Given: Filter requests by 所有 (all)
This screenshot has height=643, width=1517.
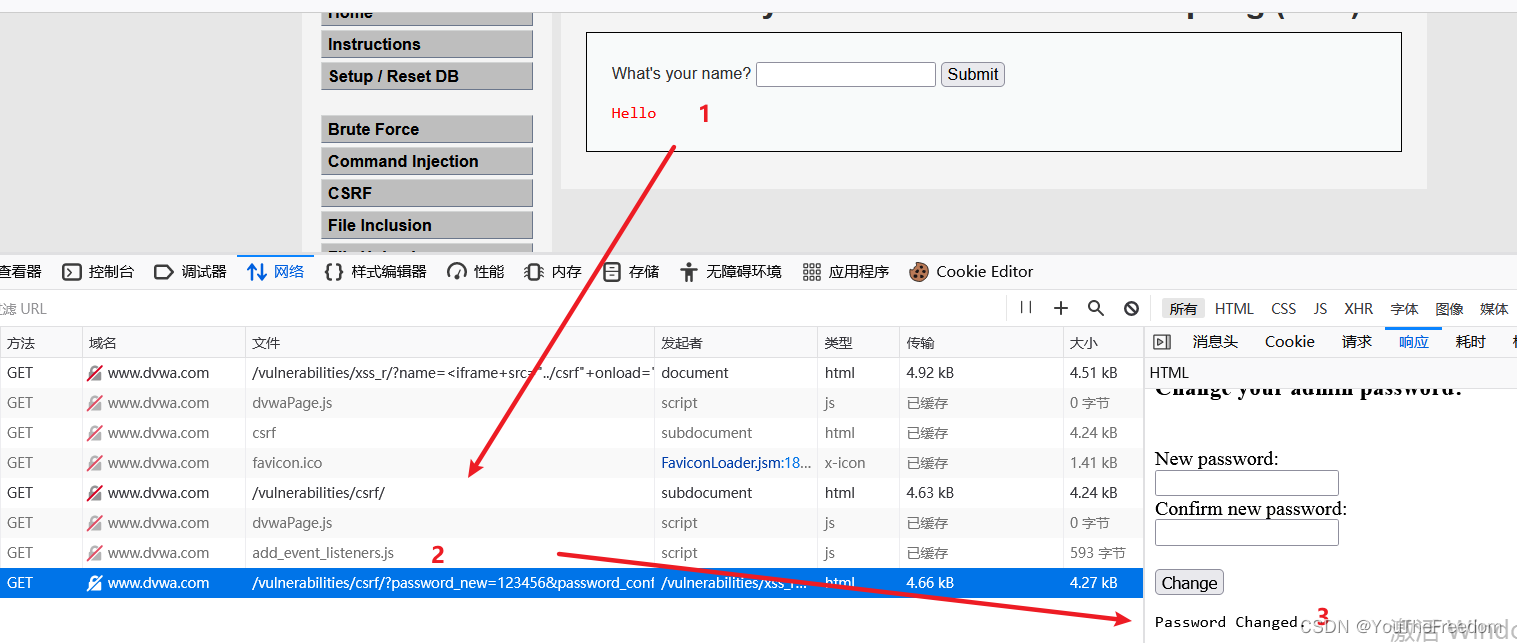Looking at the screenshot, I should tap(1183, 309).
